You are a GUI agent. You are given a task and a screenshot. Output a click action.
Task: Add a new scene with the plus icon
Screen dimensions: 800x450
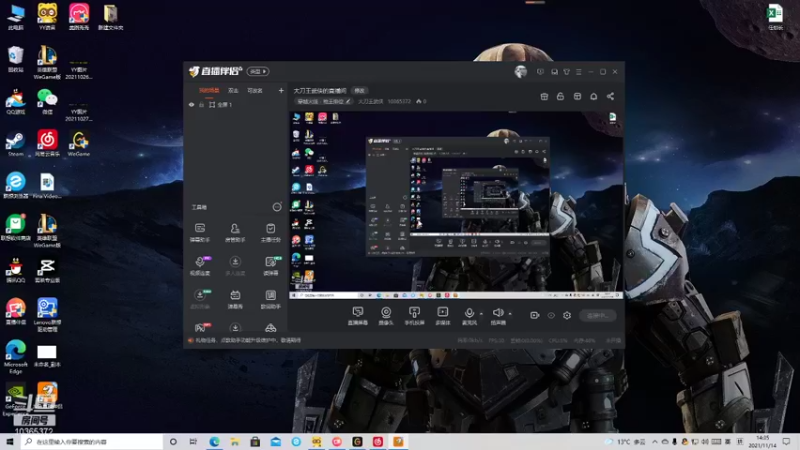point(281,91)
